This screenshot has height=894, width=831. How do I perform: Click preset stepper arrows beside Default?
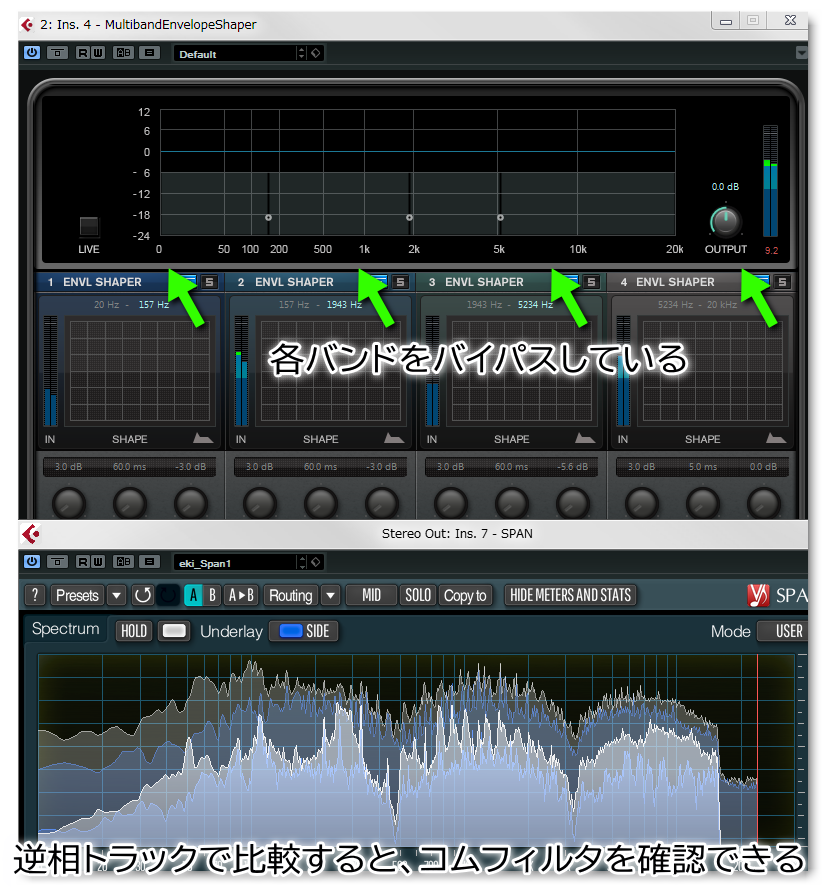pyautogui.click(x=302, y=54)
